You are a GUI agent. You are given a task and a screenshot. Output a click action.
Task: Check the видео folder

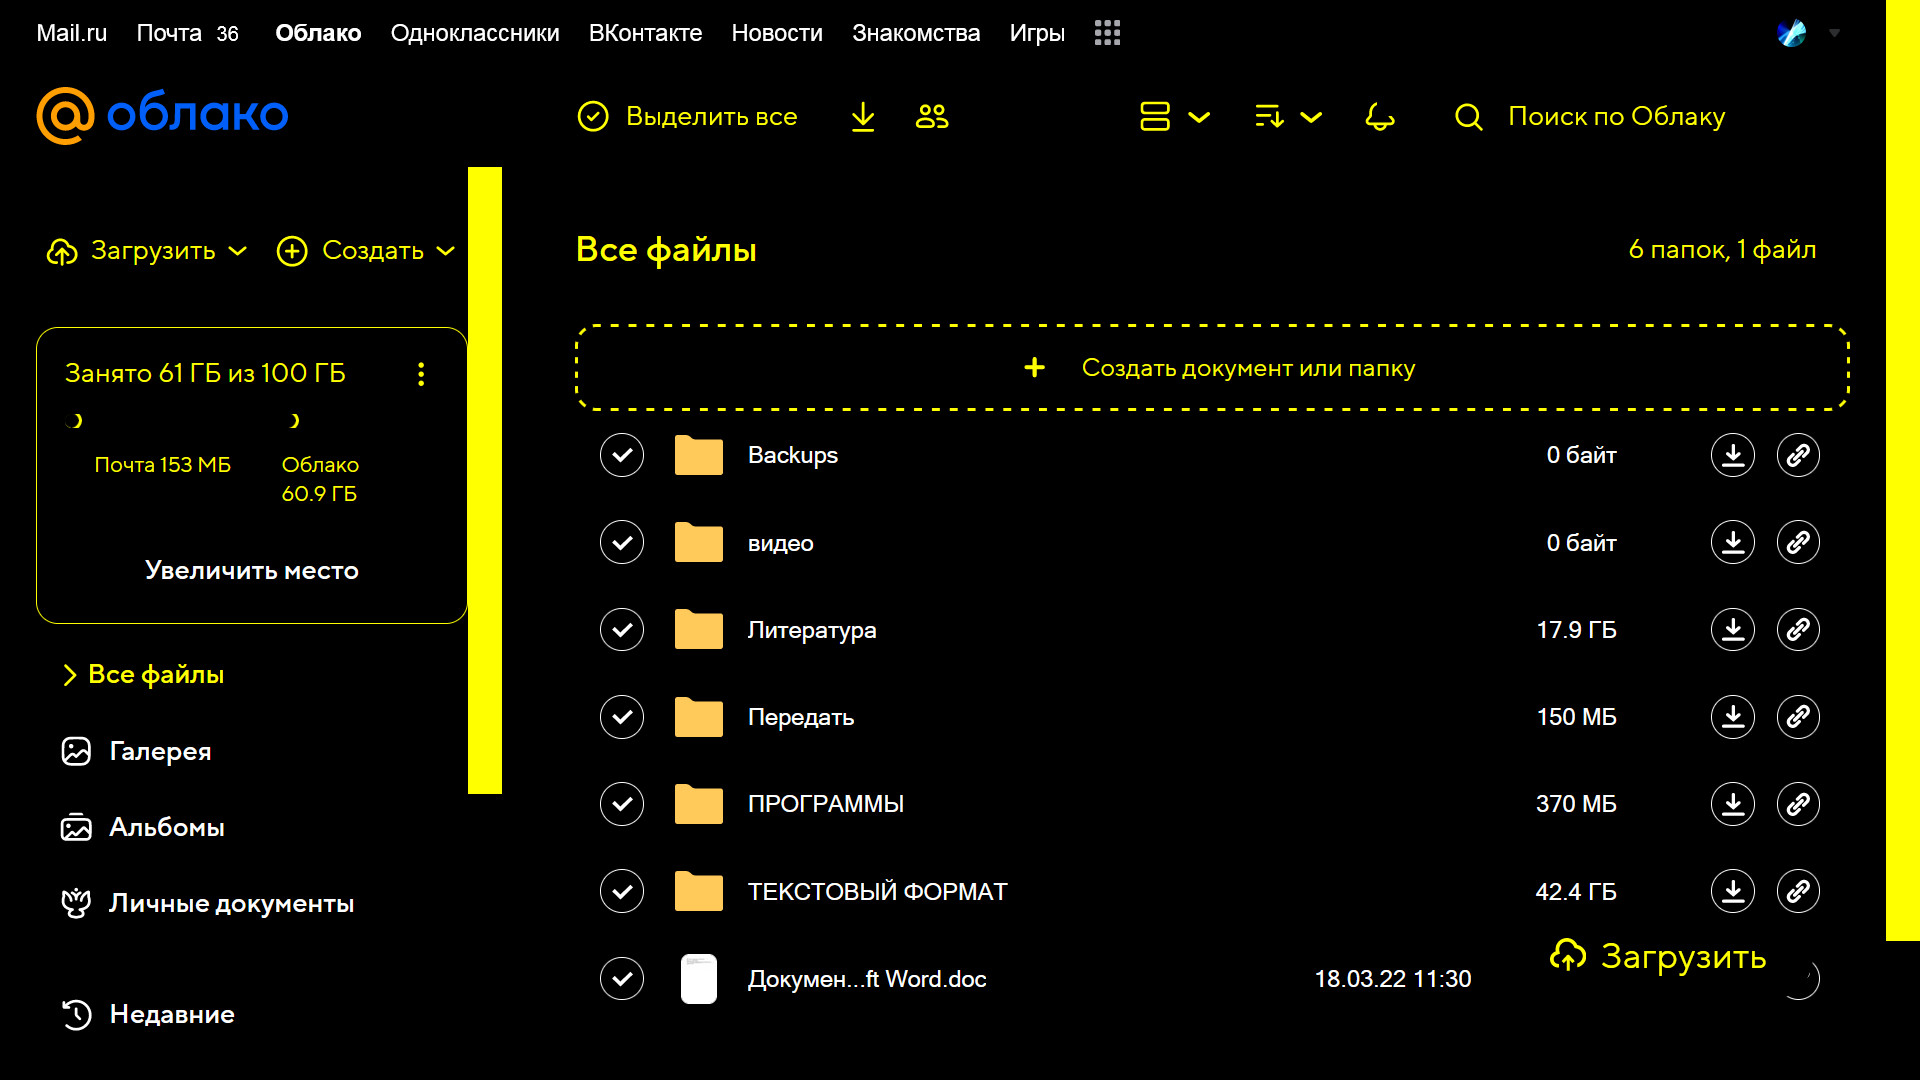tap(622, 542)
